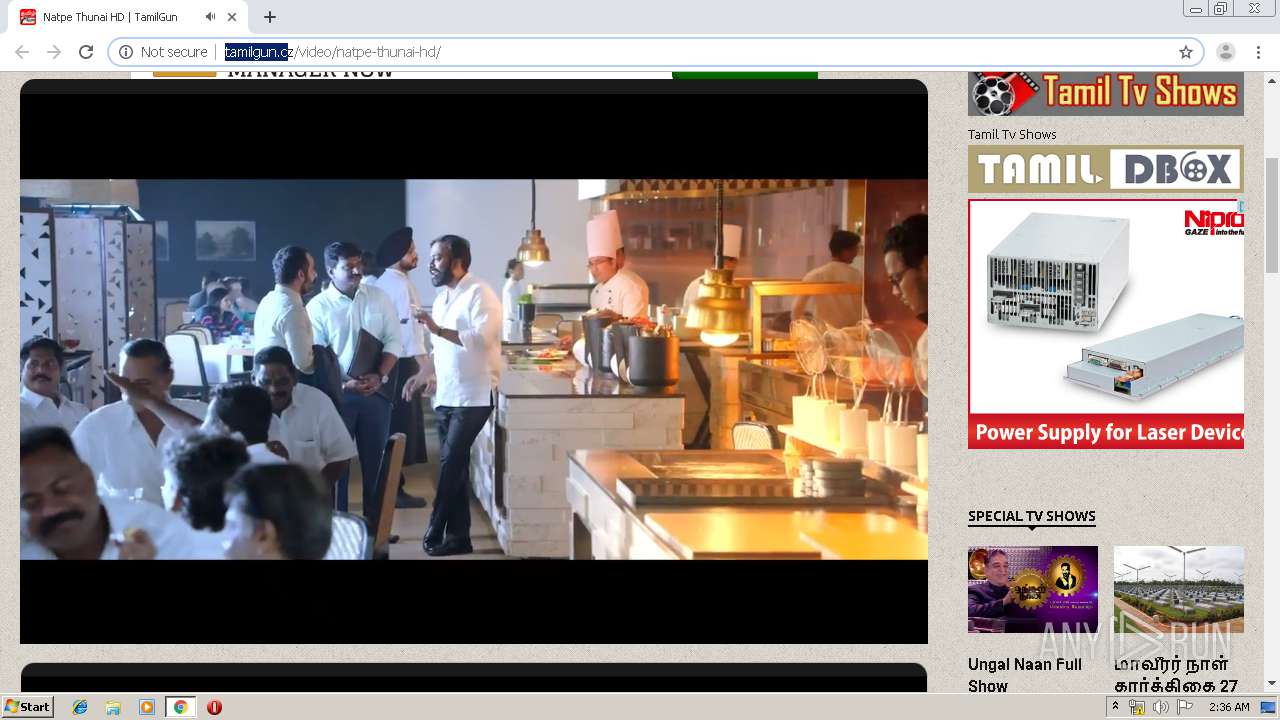The width and height of the screenshot is (1280, 720).
Task: Close the Natpe Thunai HD tab
Action: (x=234, y=17)
